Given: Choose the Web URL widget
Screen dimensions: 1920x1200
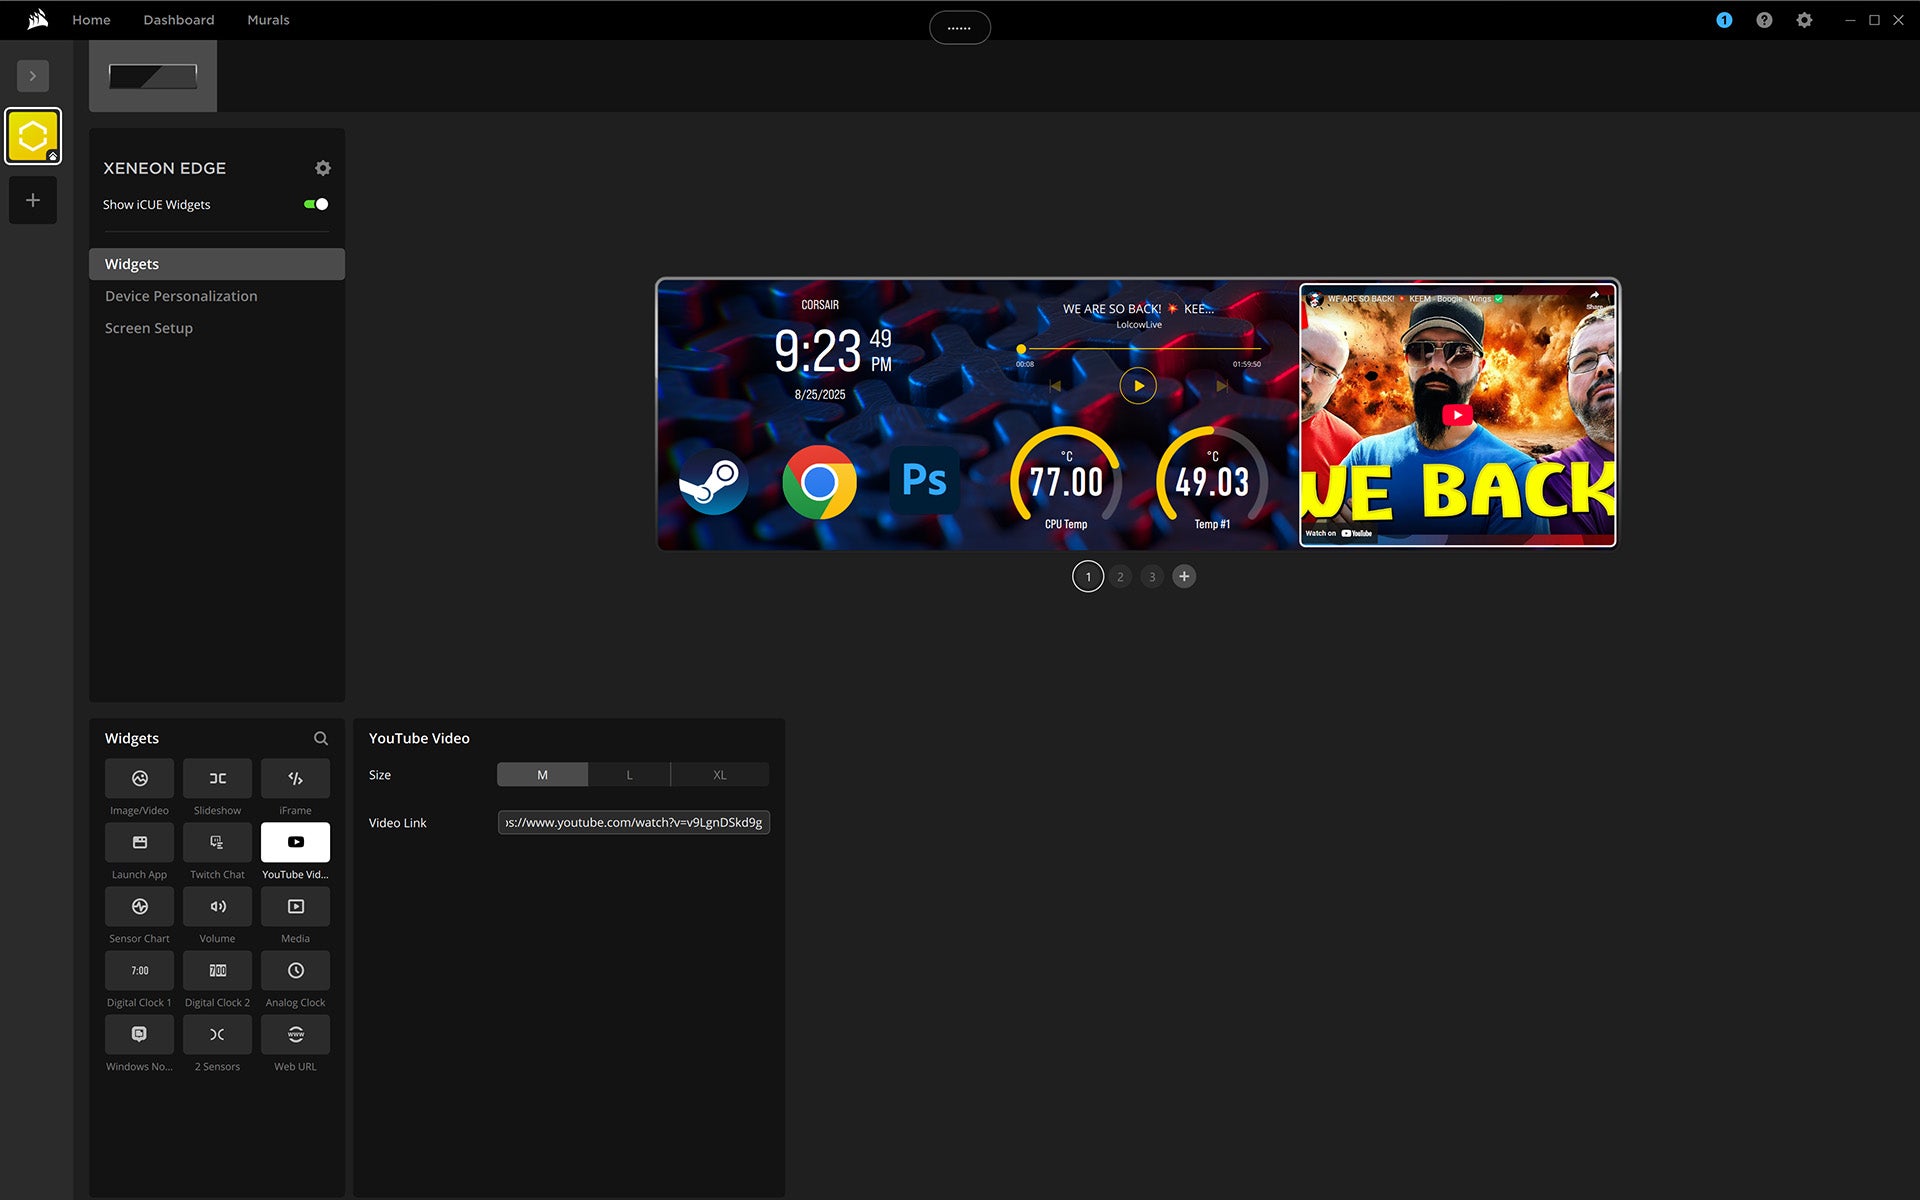Looking at the screenshot, I should coord(295,1034).
